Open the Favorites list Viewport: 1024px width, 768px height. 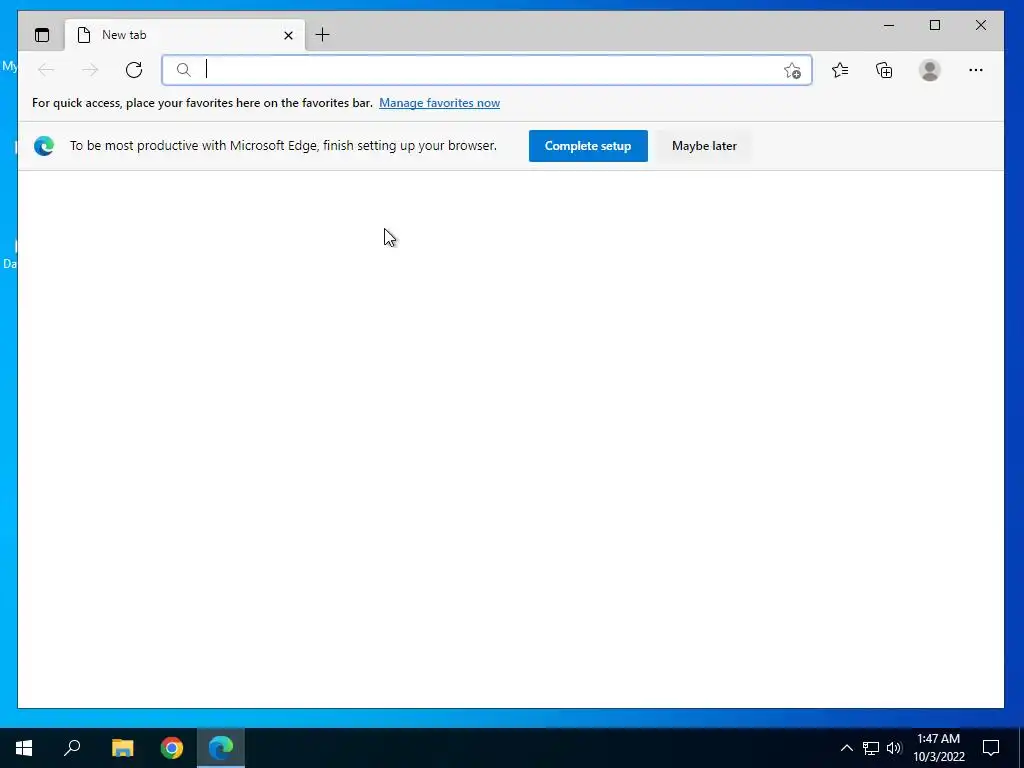[840, 70]
